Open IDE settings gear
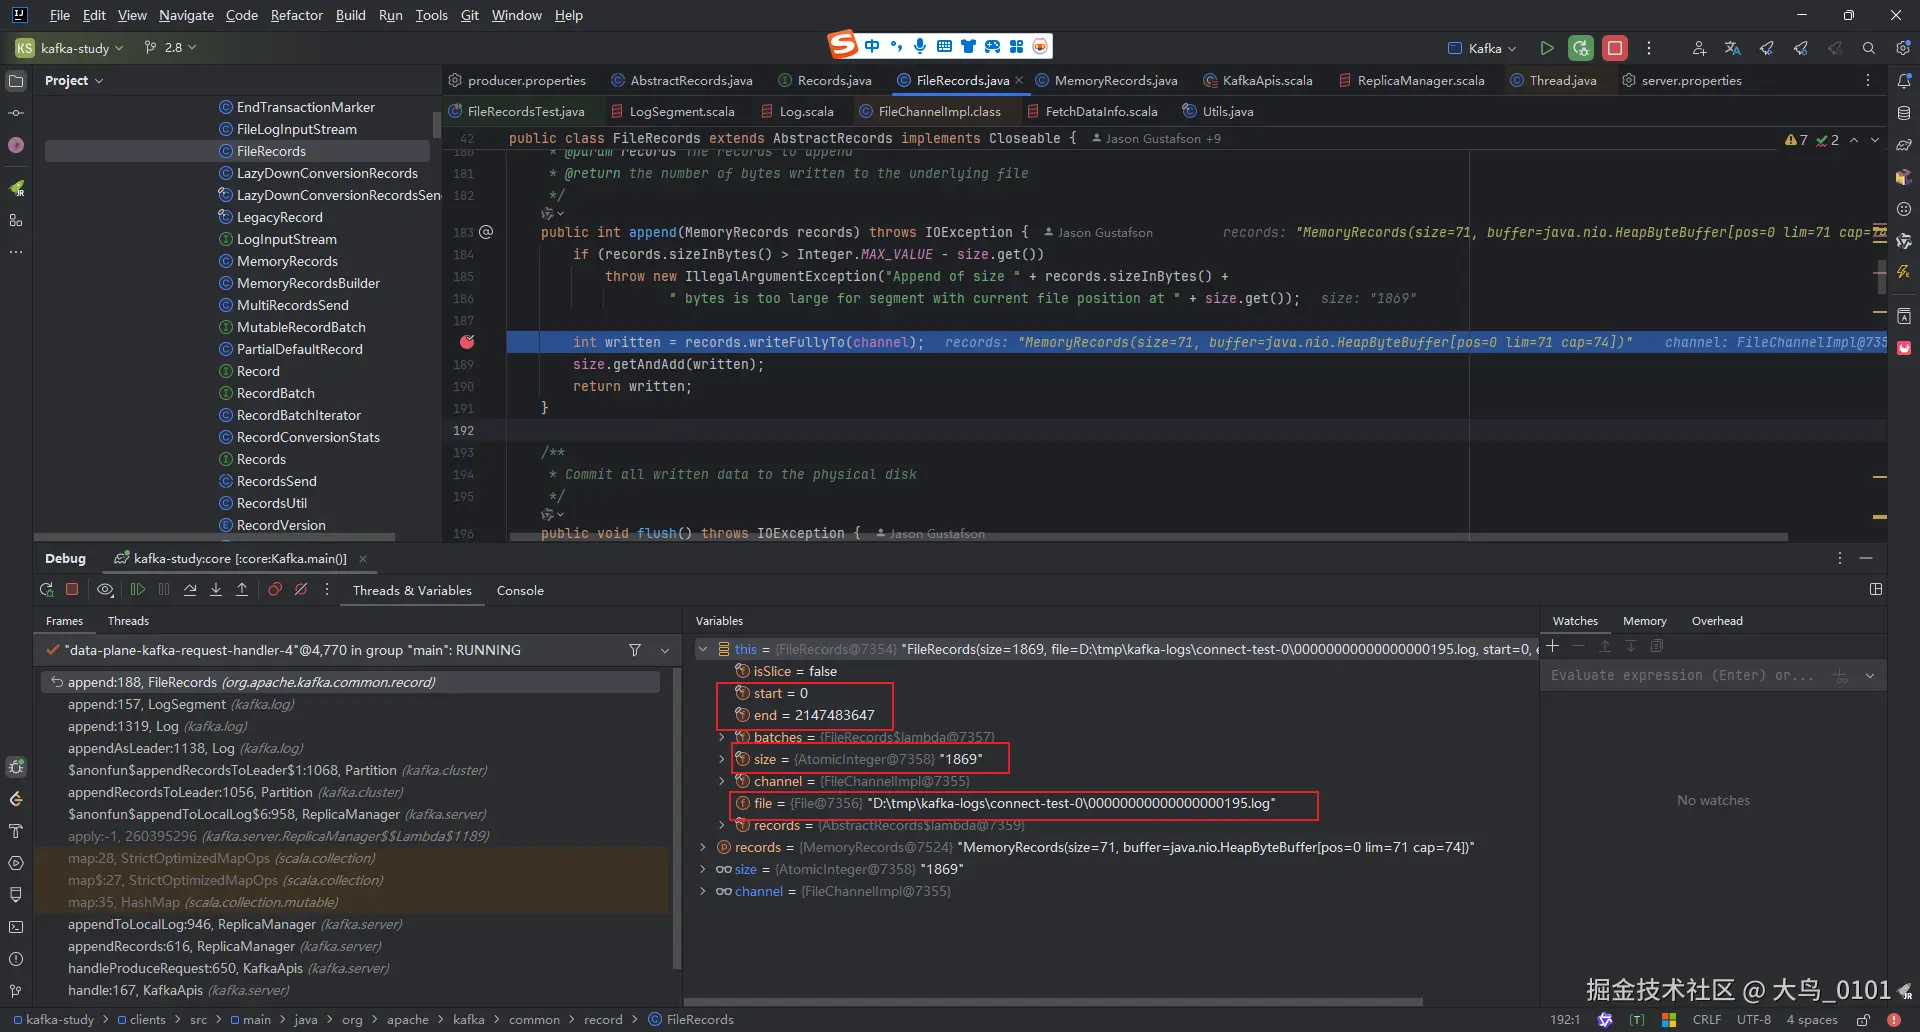The width and height of the screenshot is (1920, 1032). (x=1903, y=48)
